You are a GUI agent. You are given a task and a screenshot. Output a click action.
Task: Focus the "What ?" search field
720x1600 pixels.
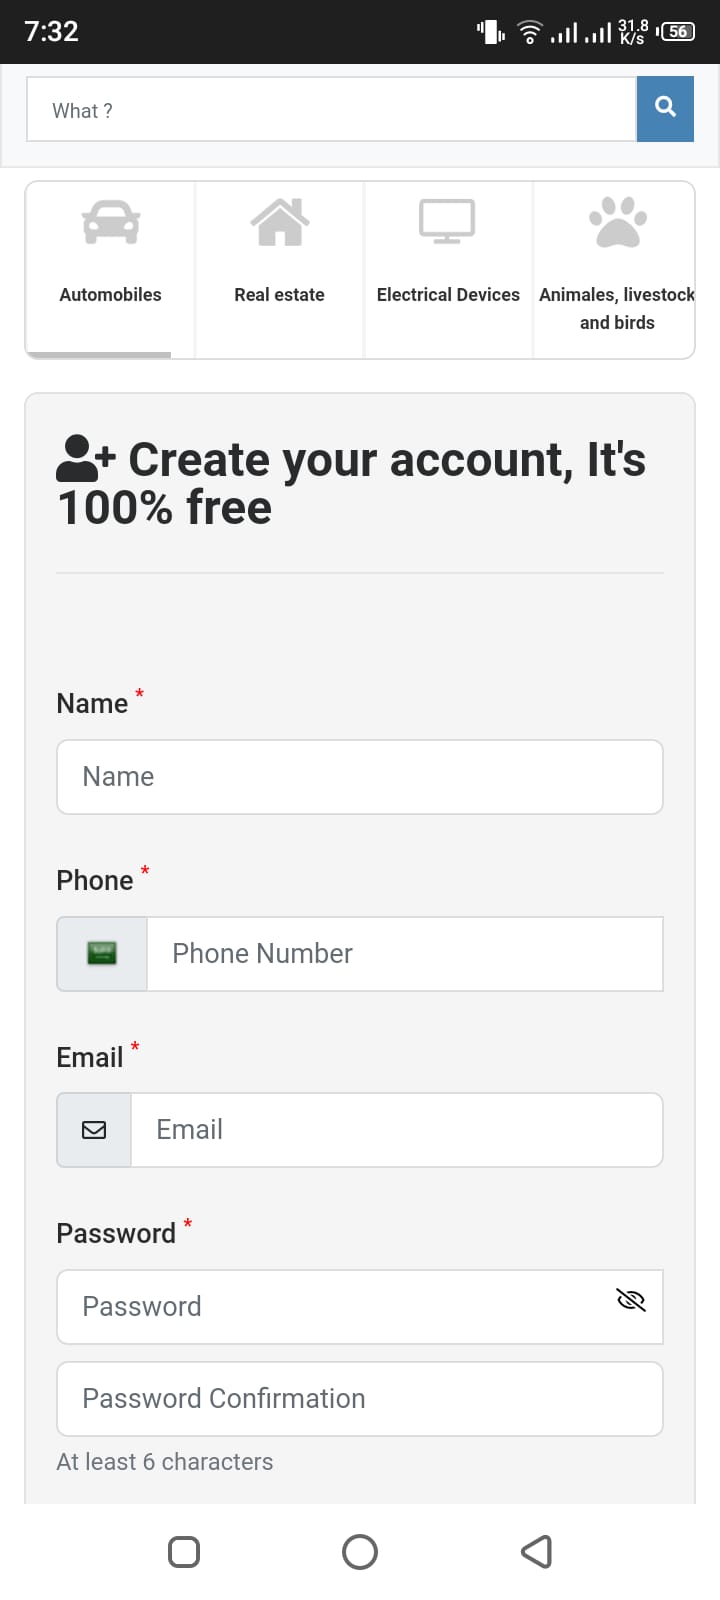330,110
